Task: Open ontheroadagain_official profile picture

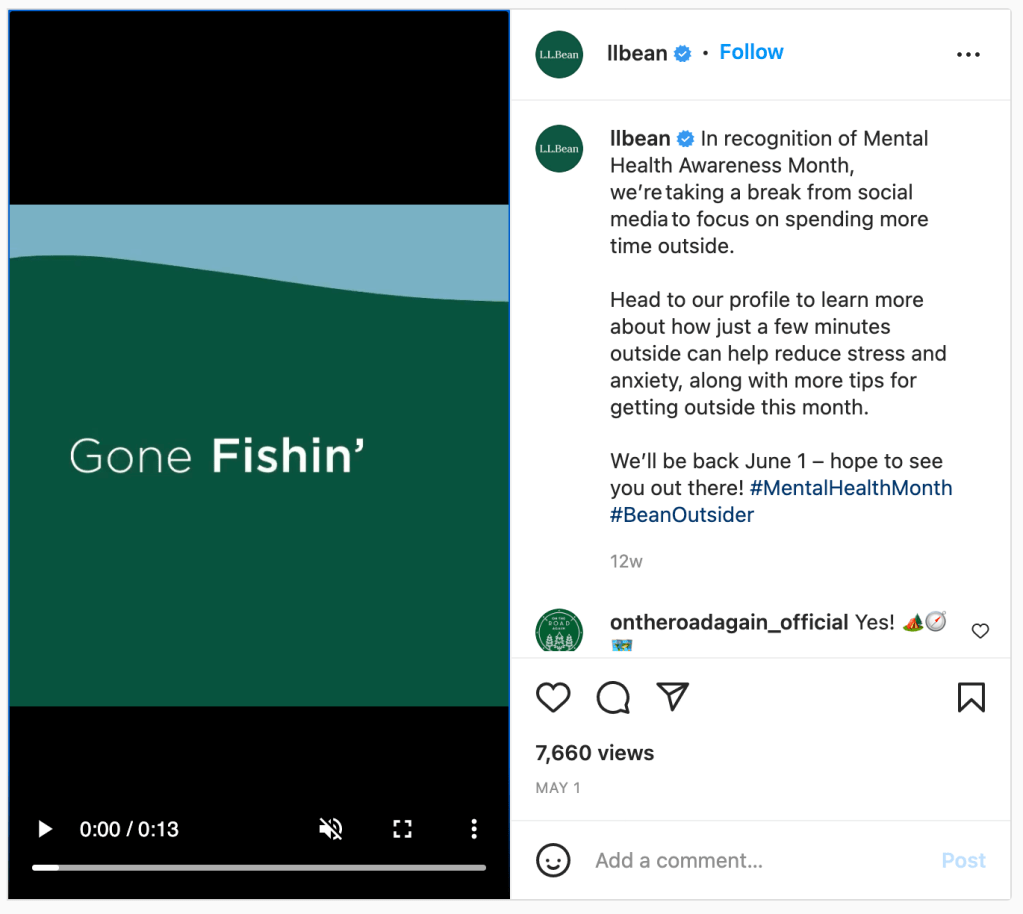Action: click(559, 631)
